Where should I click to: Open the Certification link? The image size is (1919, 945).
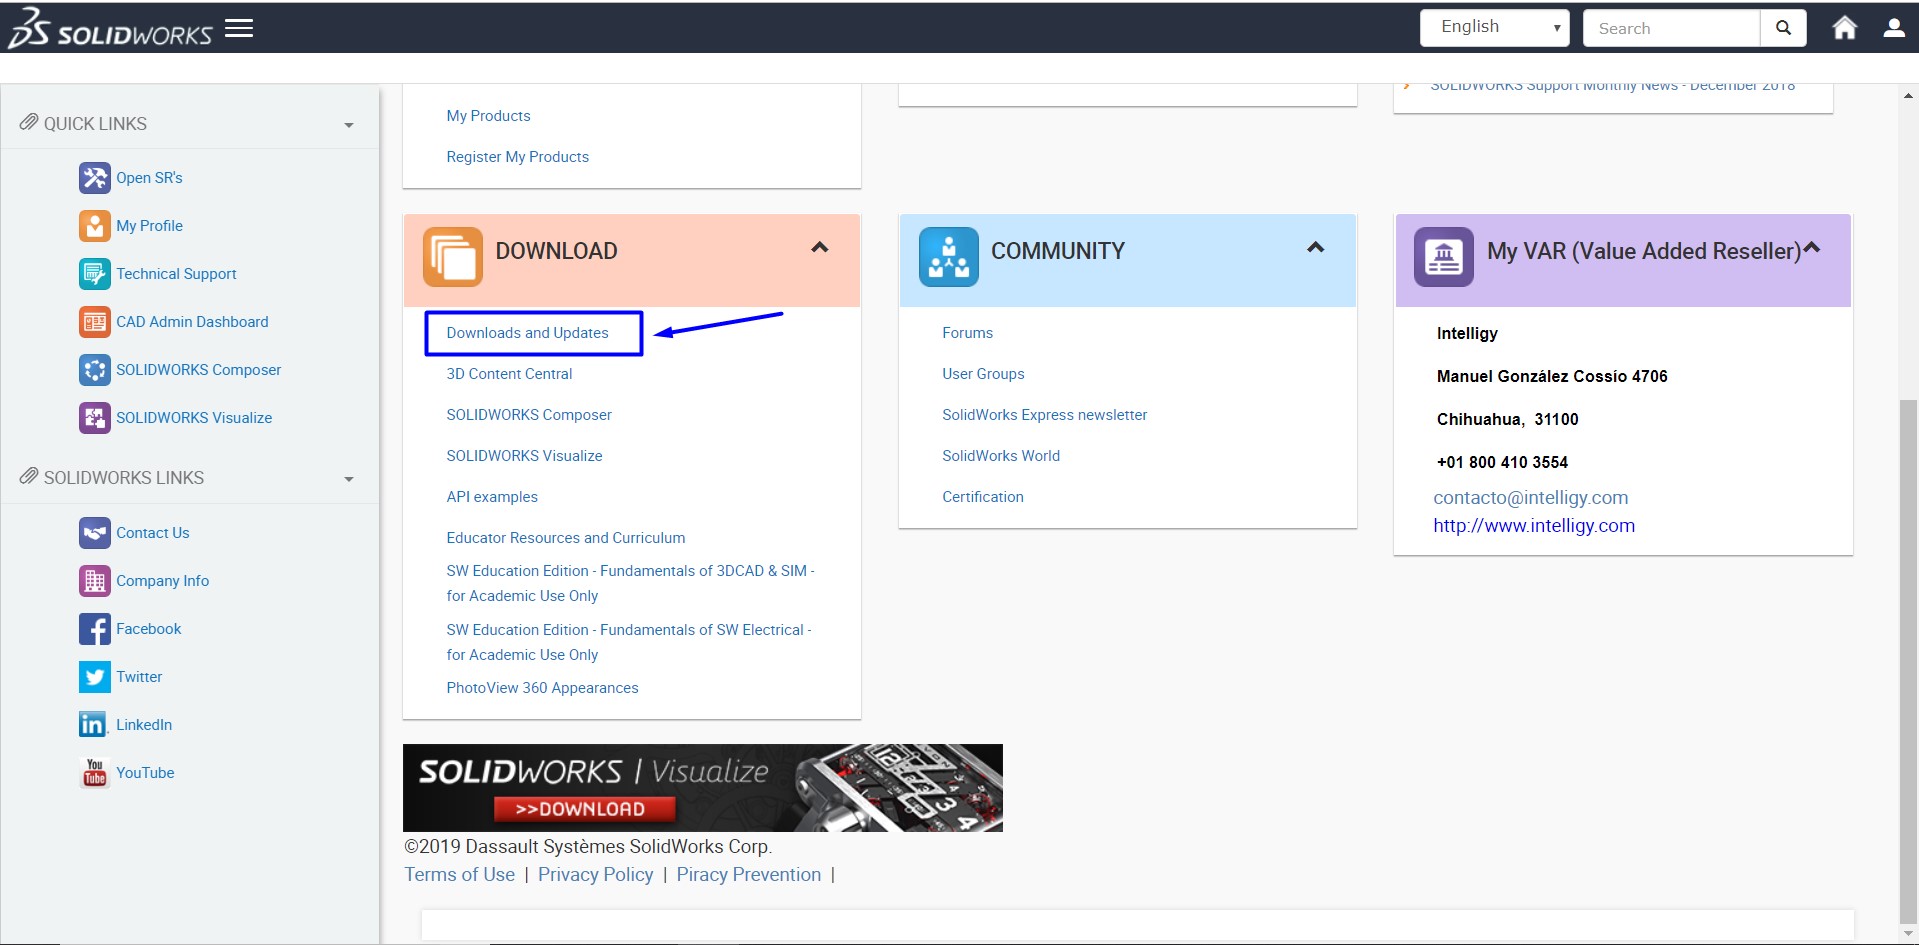click(983, 497)
